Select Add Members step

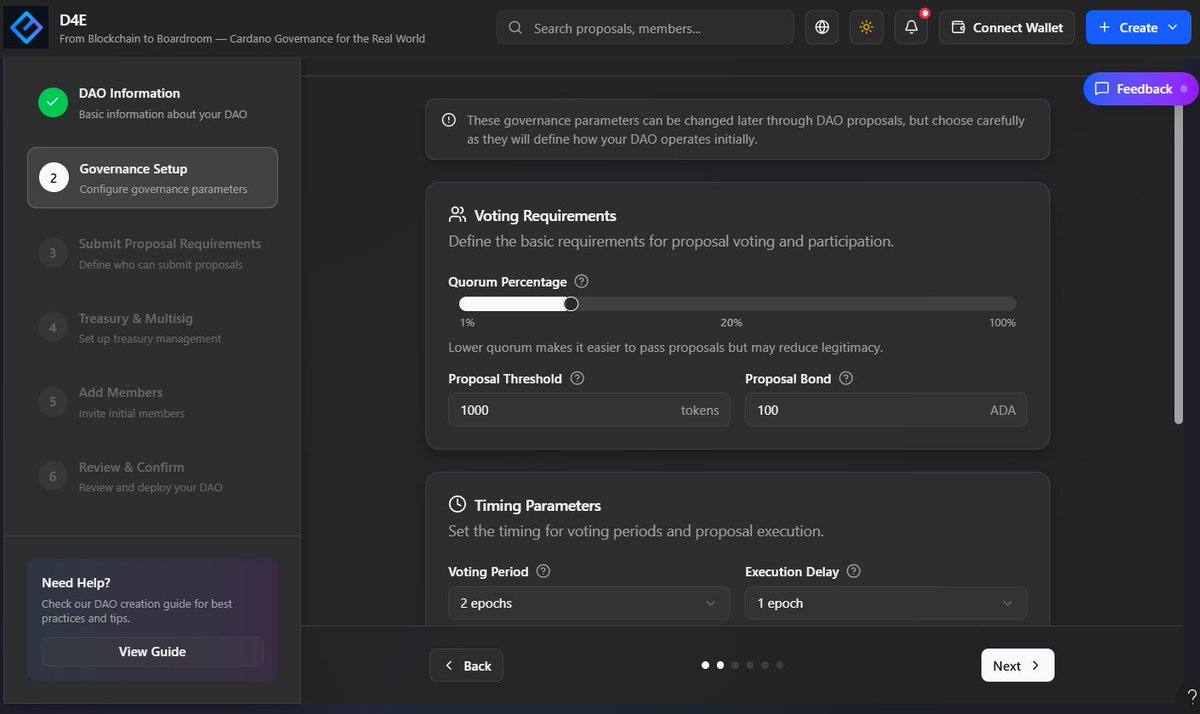(152, 402)
